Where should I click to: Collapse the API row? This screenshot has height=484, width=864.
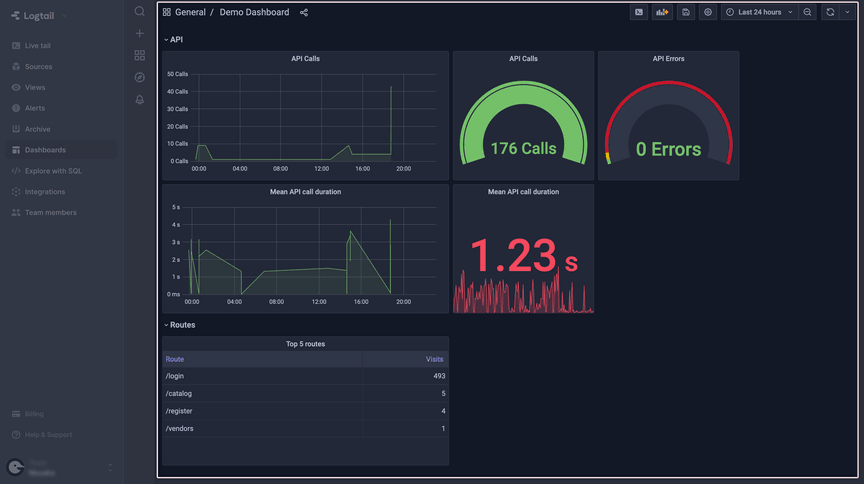[174, 40]
